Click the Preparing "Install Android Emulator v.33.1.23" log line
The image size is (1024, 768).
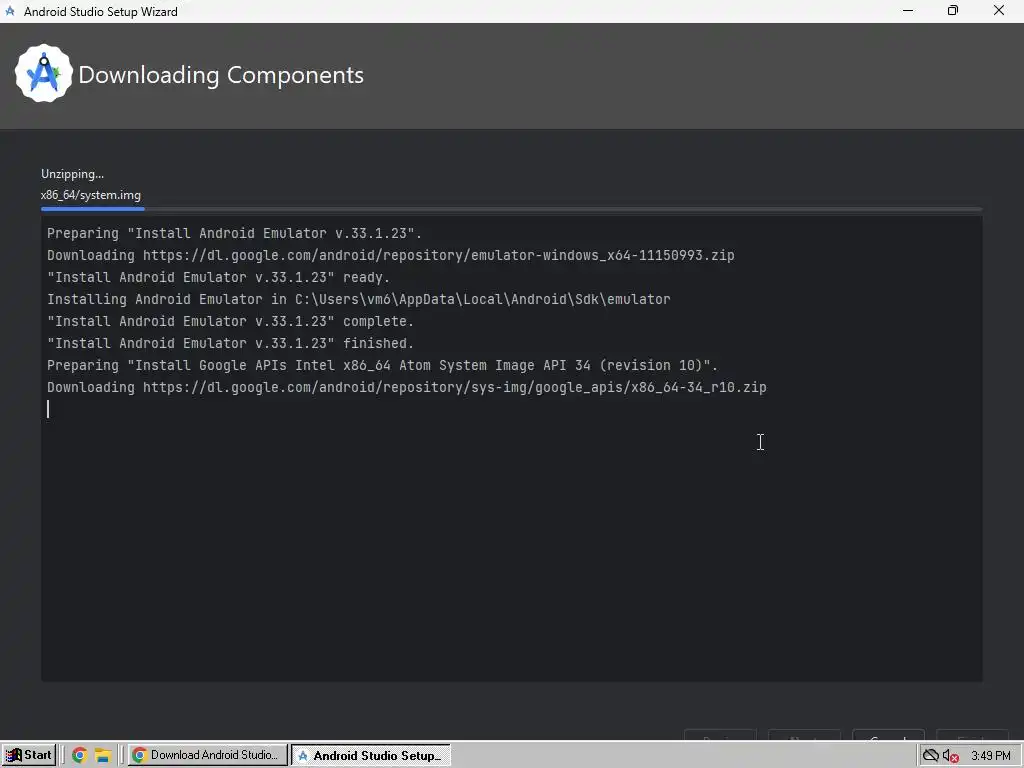click(234, 233)
